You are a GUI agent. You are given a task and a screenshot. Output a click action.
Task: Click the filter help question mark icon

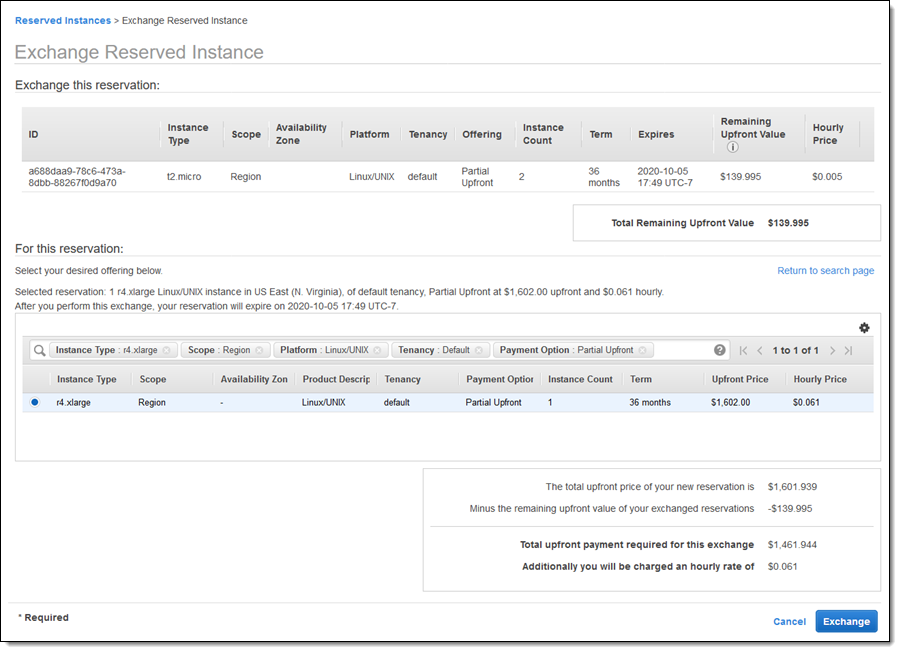point(720,350)
